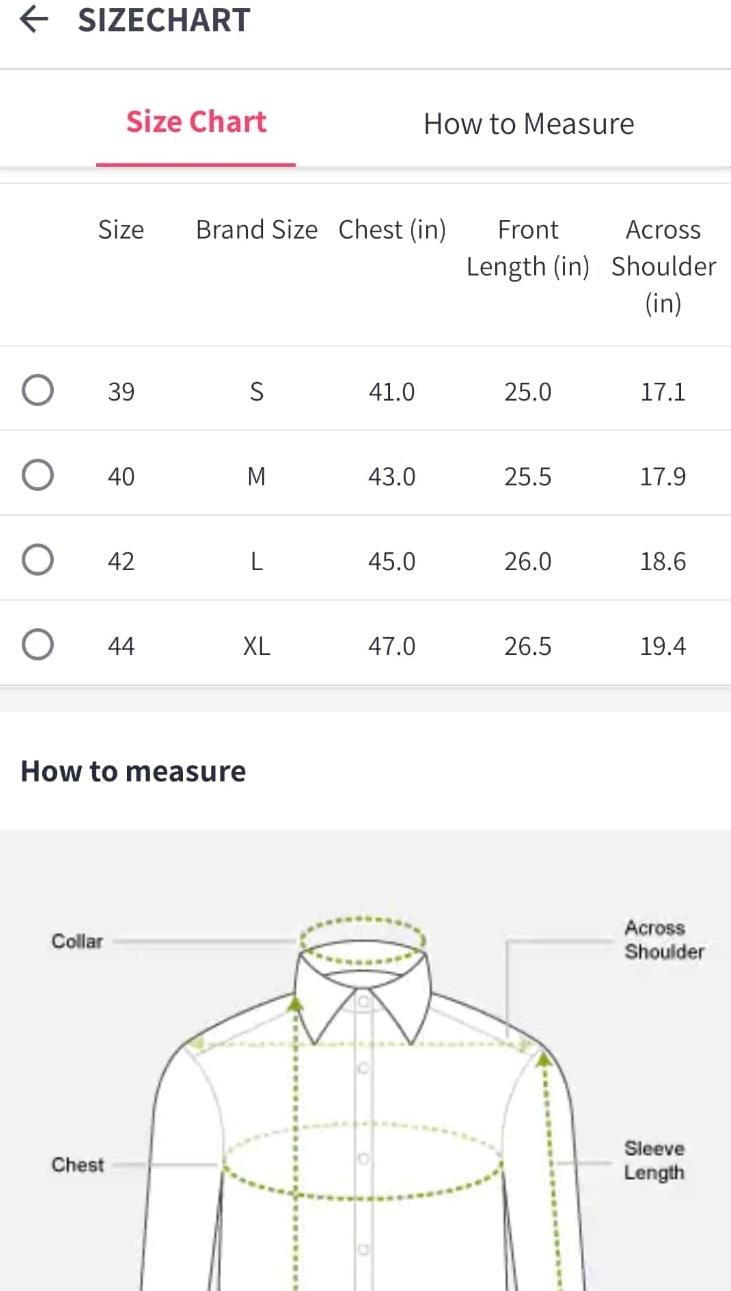This screenshot has width=731, height=1291.
Task: Tap the Sleeve Length diagram label
Action: tap(654, 1160)
